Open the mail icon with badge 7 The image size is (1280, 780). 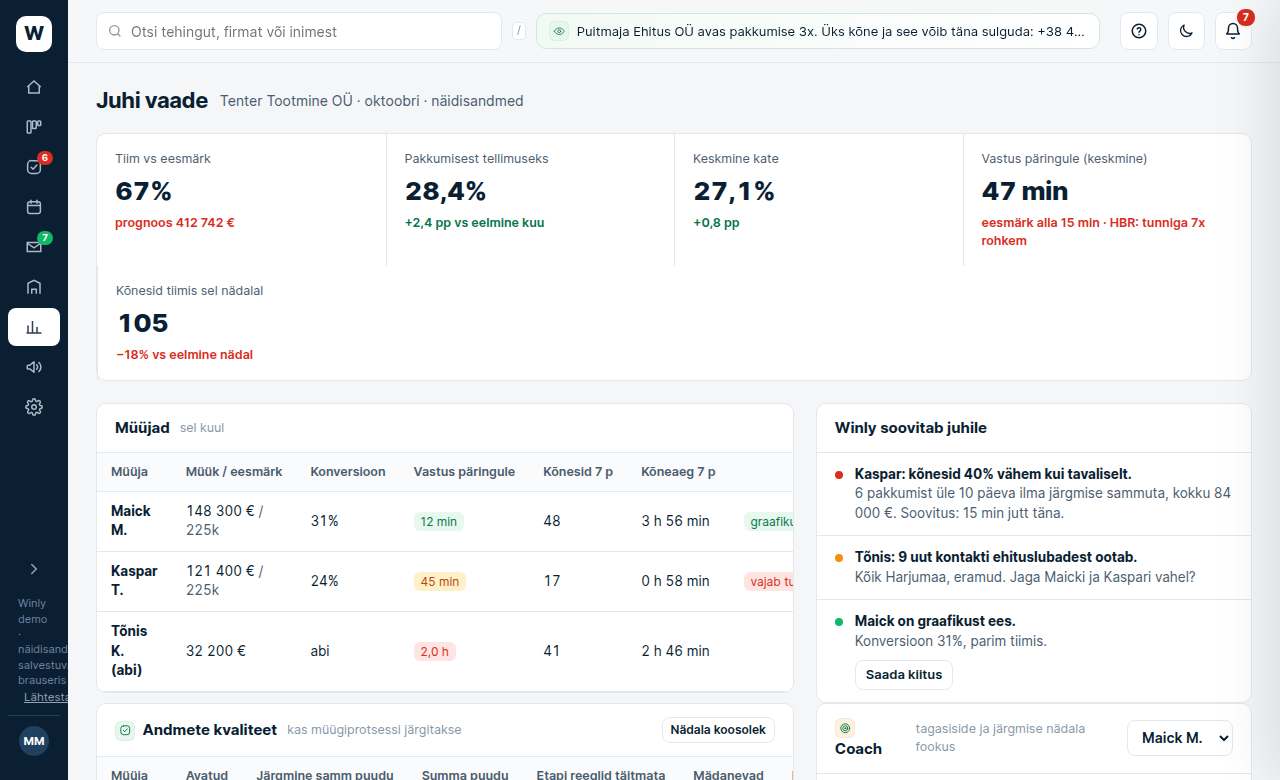tap(34, 247)
